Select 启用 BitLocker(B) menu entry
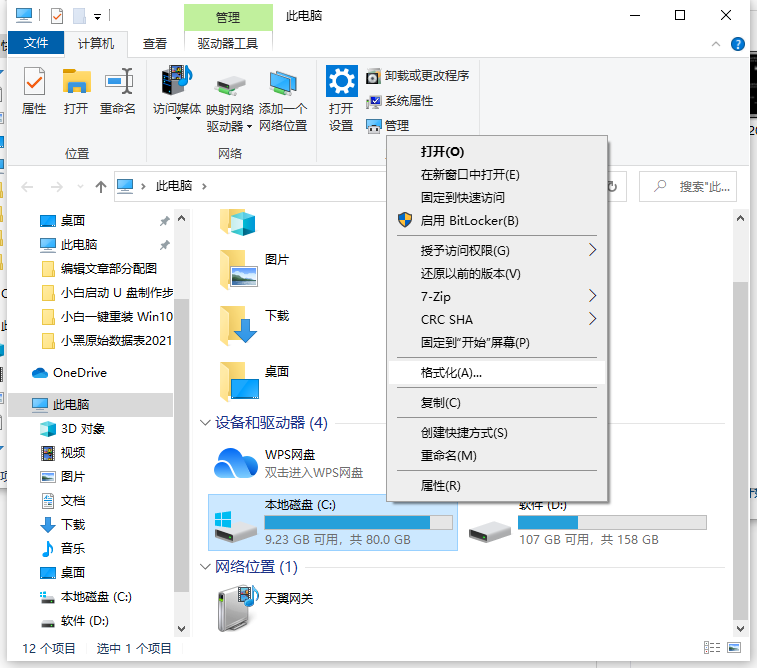 point(469,220)
